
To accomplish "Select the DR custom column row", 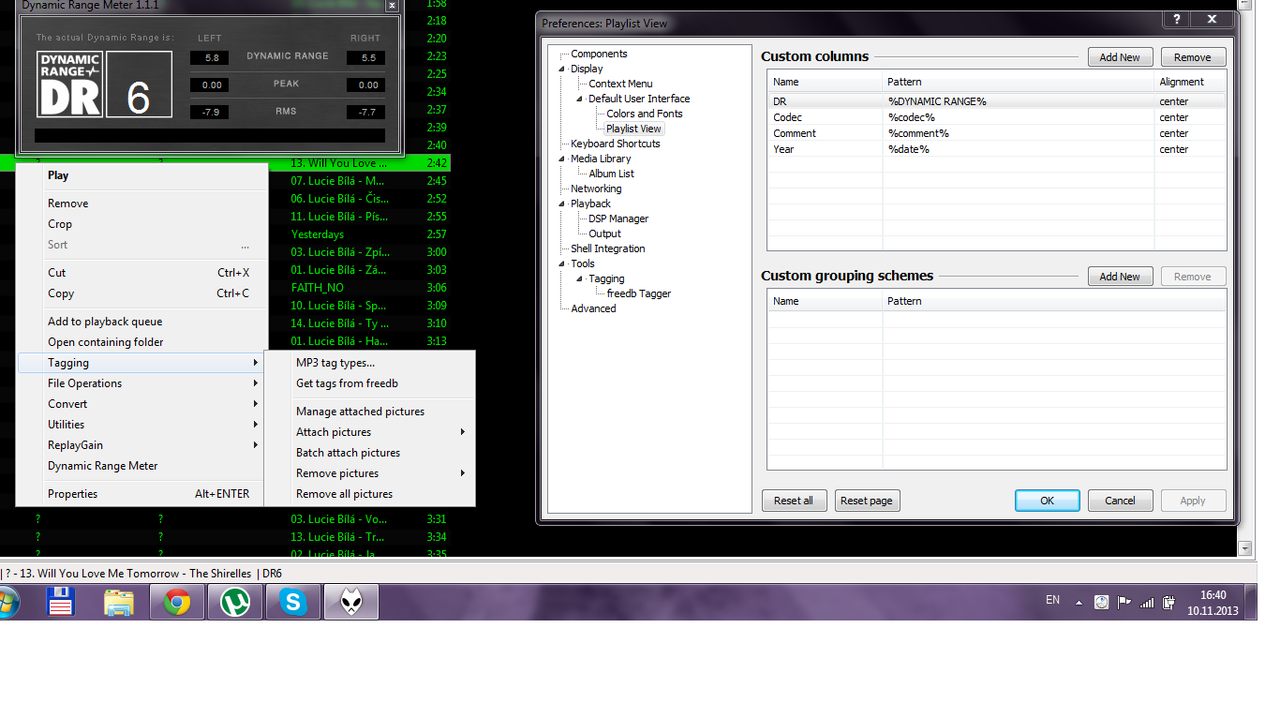I will click(x=996, y=101).
